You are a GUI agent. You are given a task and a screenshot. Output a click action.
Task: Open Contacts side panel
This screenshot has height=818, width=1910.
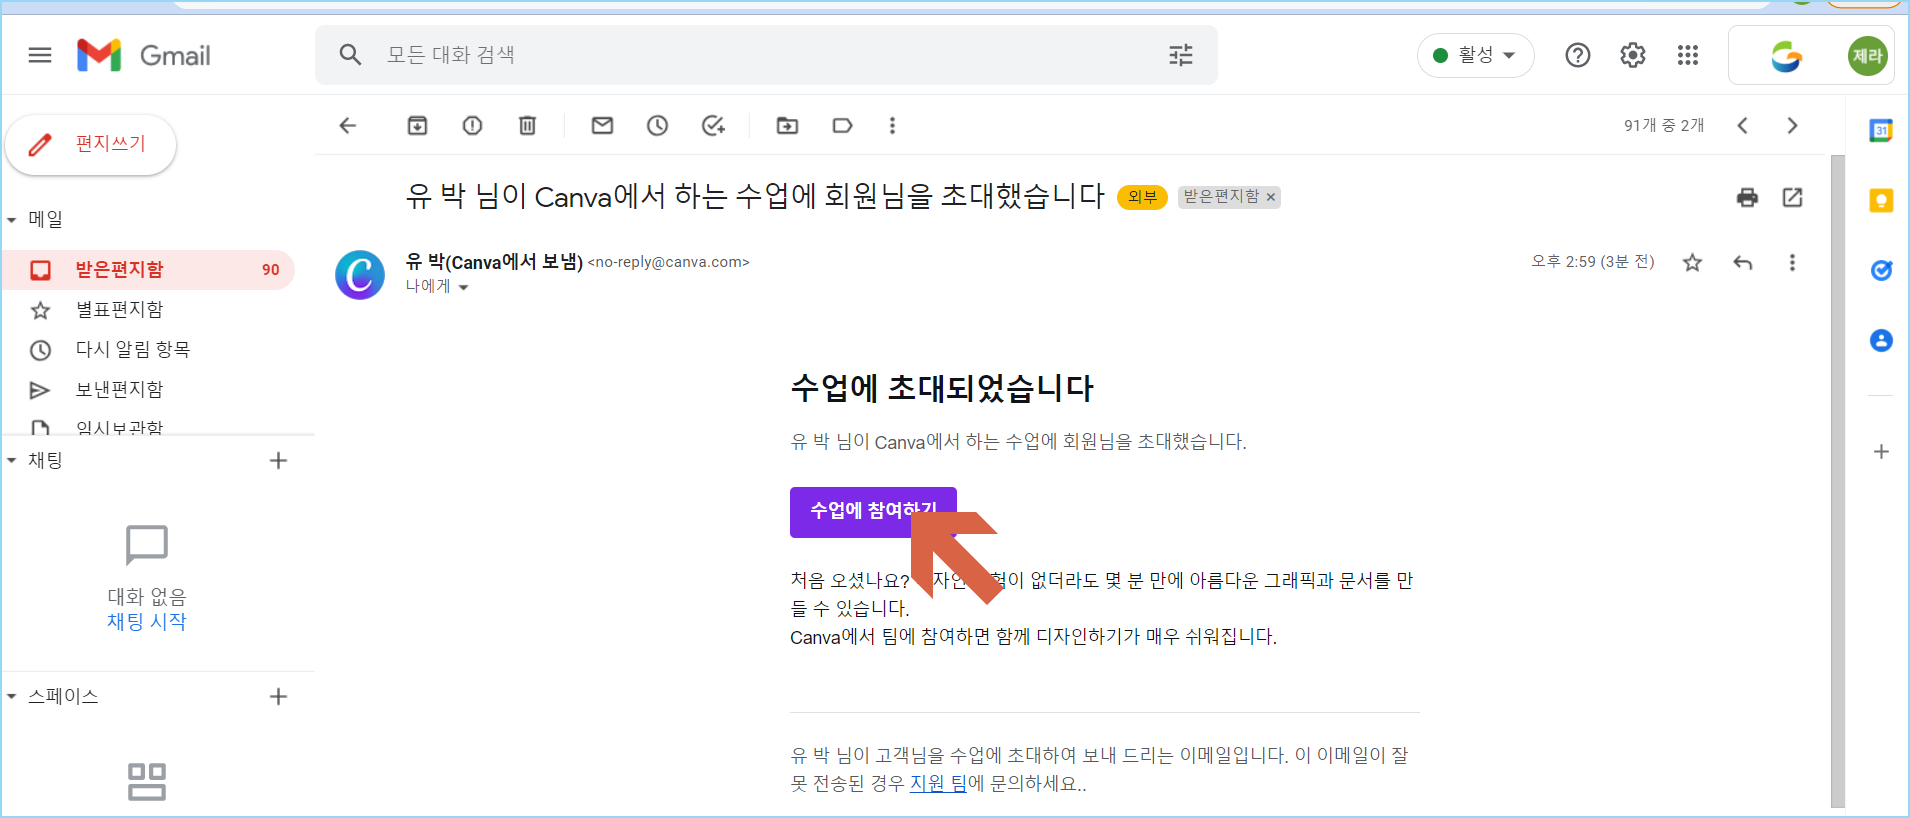coord(1881,340)
